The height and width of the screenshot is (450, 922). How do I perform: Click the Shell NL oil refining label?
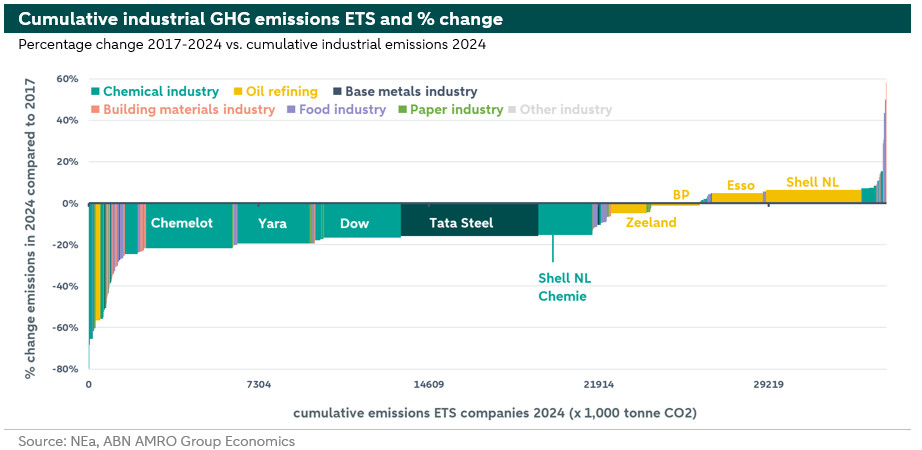pyautogui.click(x=813, y=182)
